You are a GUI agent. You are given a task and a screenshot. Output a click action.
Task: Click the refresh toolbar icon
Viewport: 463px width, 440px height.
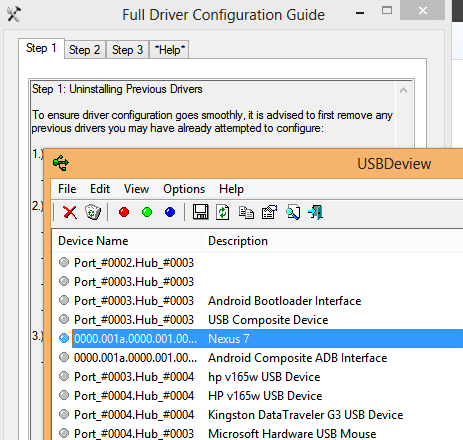pyautogui.click(x=223, y=212)
